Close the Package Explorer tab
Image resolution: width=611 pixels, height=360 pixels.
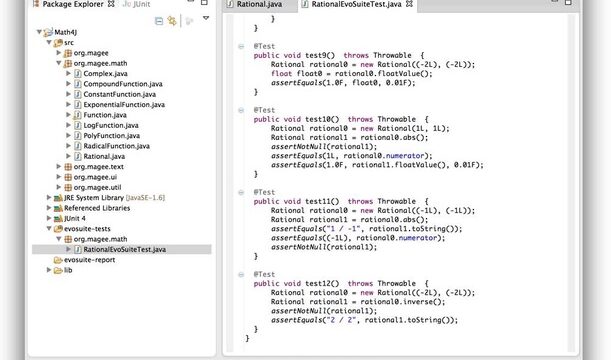111,4
